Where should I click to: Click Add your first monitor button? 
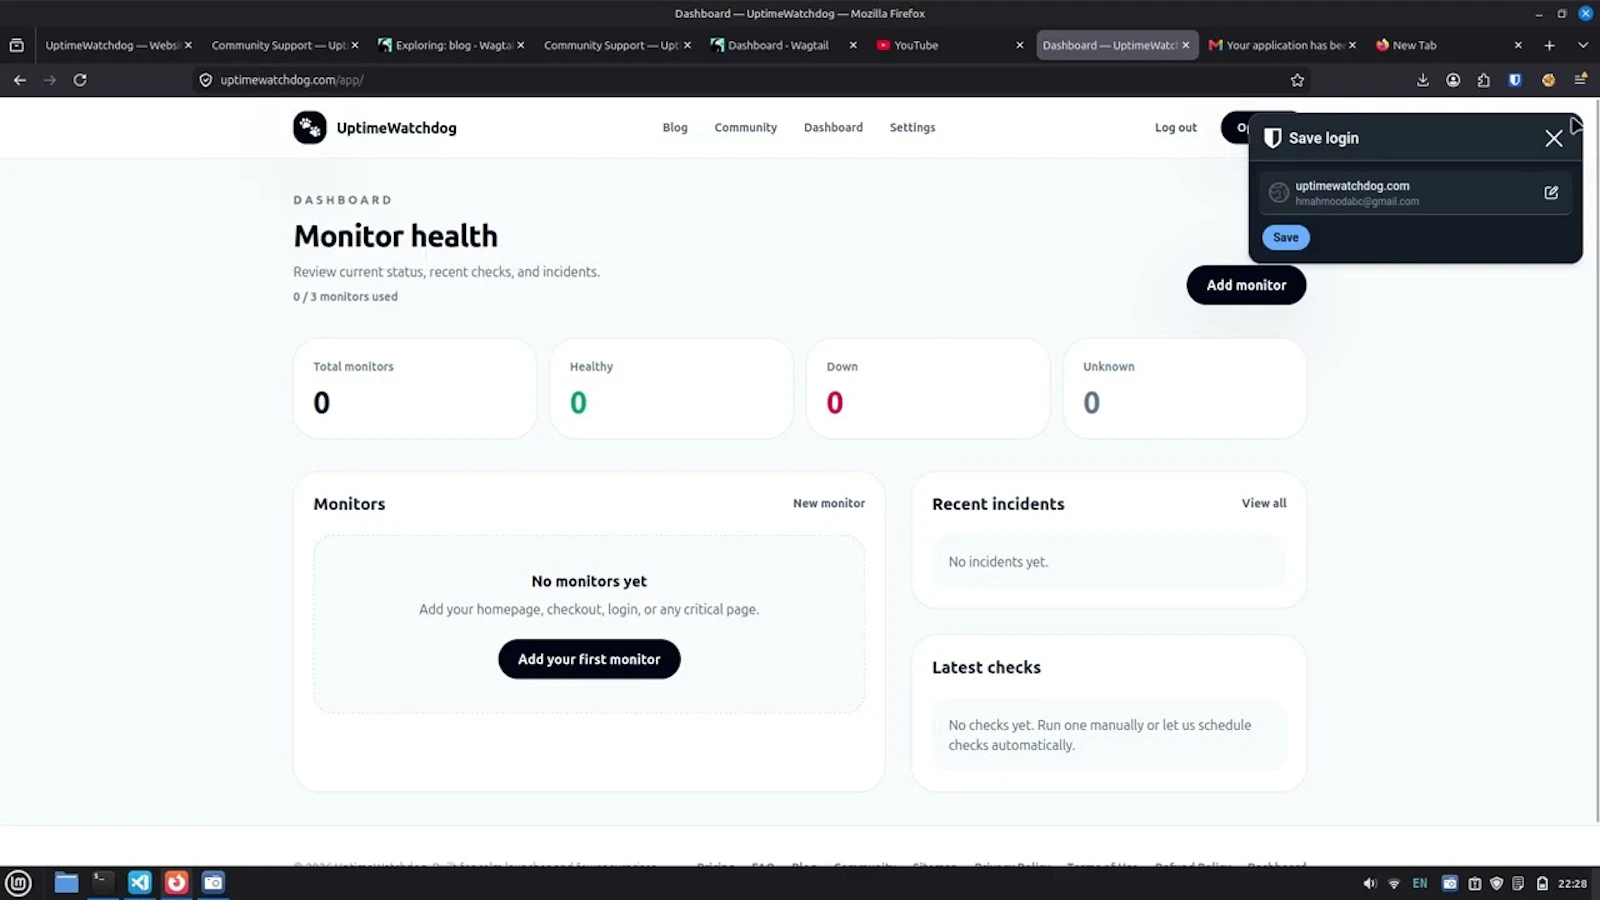click(x=589, y=659)
